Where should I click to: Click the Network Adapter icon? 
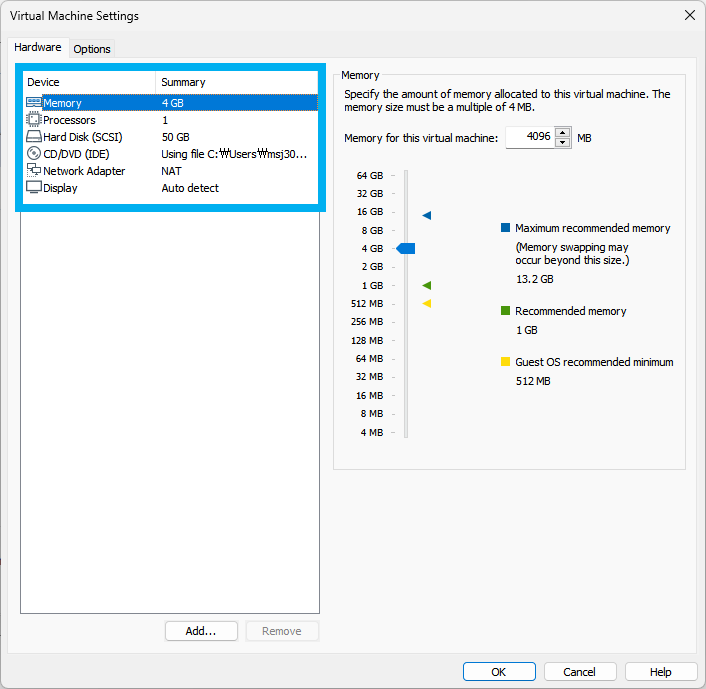point(34,170)
